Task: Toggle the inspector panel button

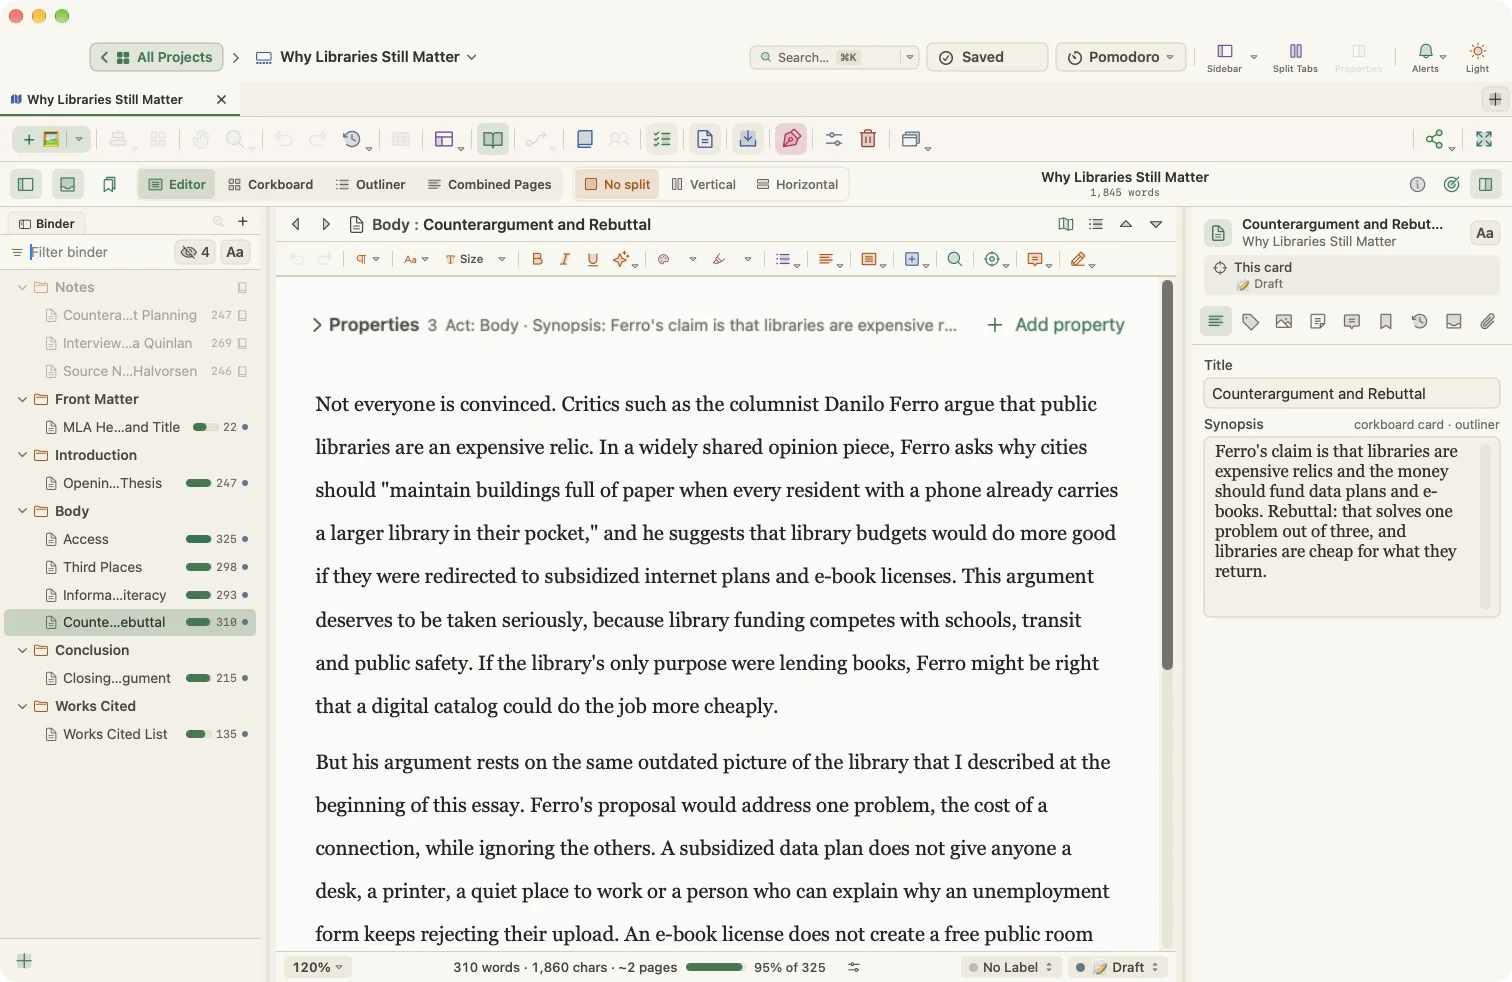Action: coord(1486,184)
